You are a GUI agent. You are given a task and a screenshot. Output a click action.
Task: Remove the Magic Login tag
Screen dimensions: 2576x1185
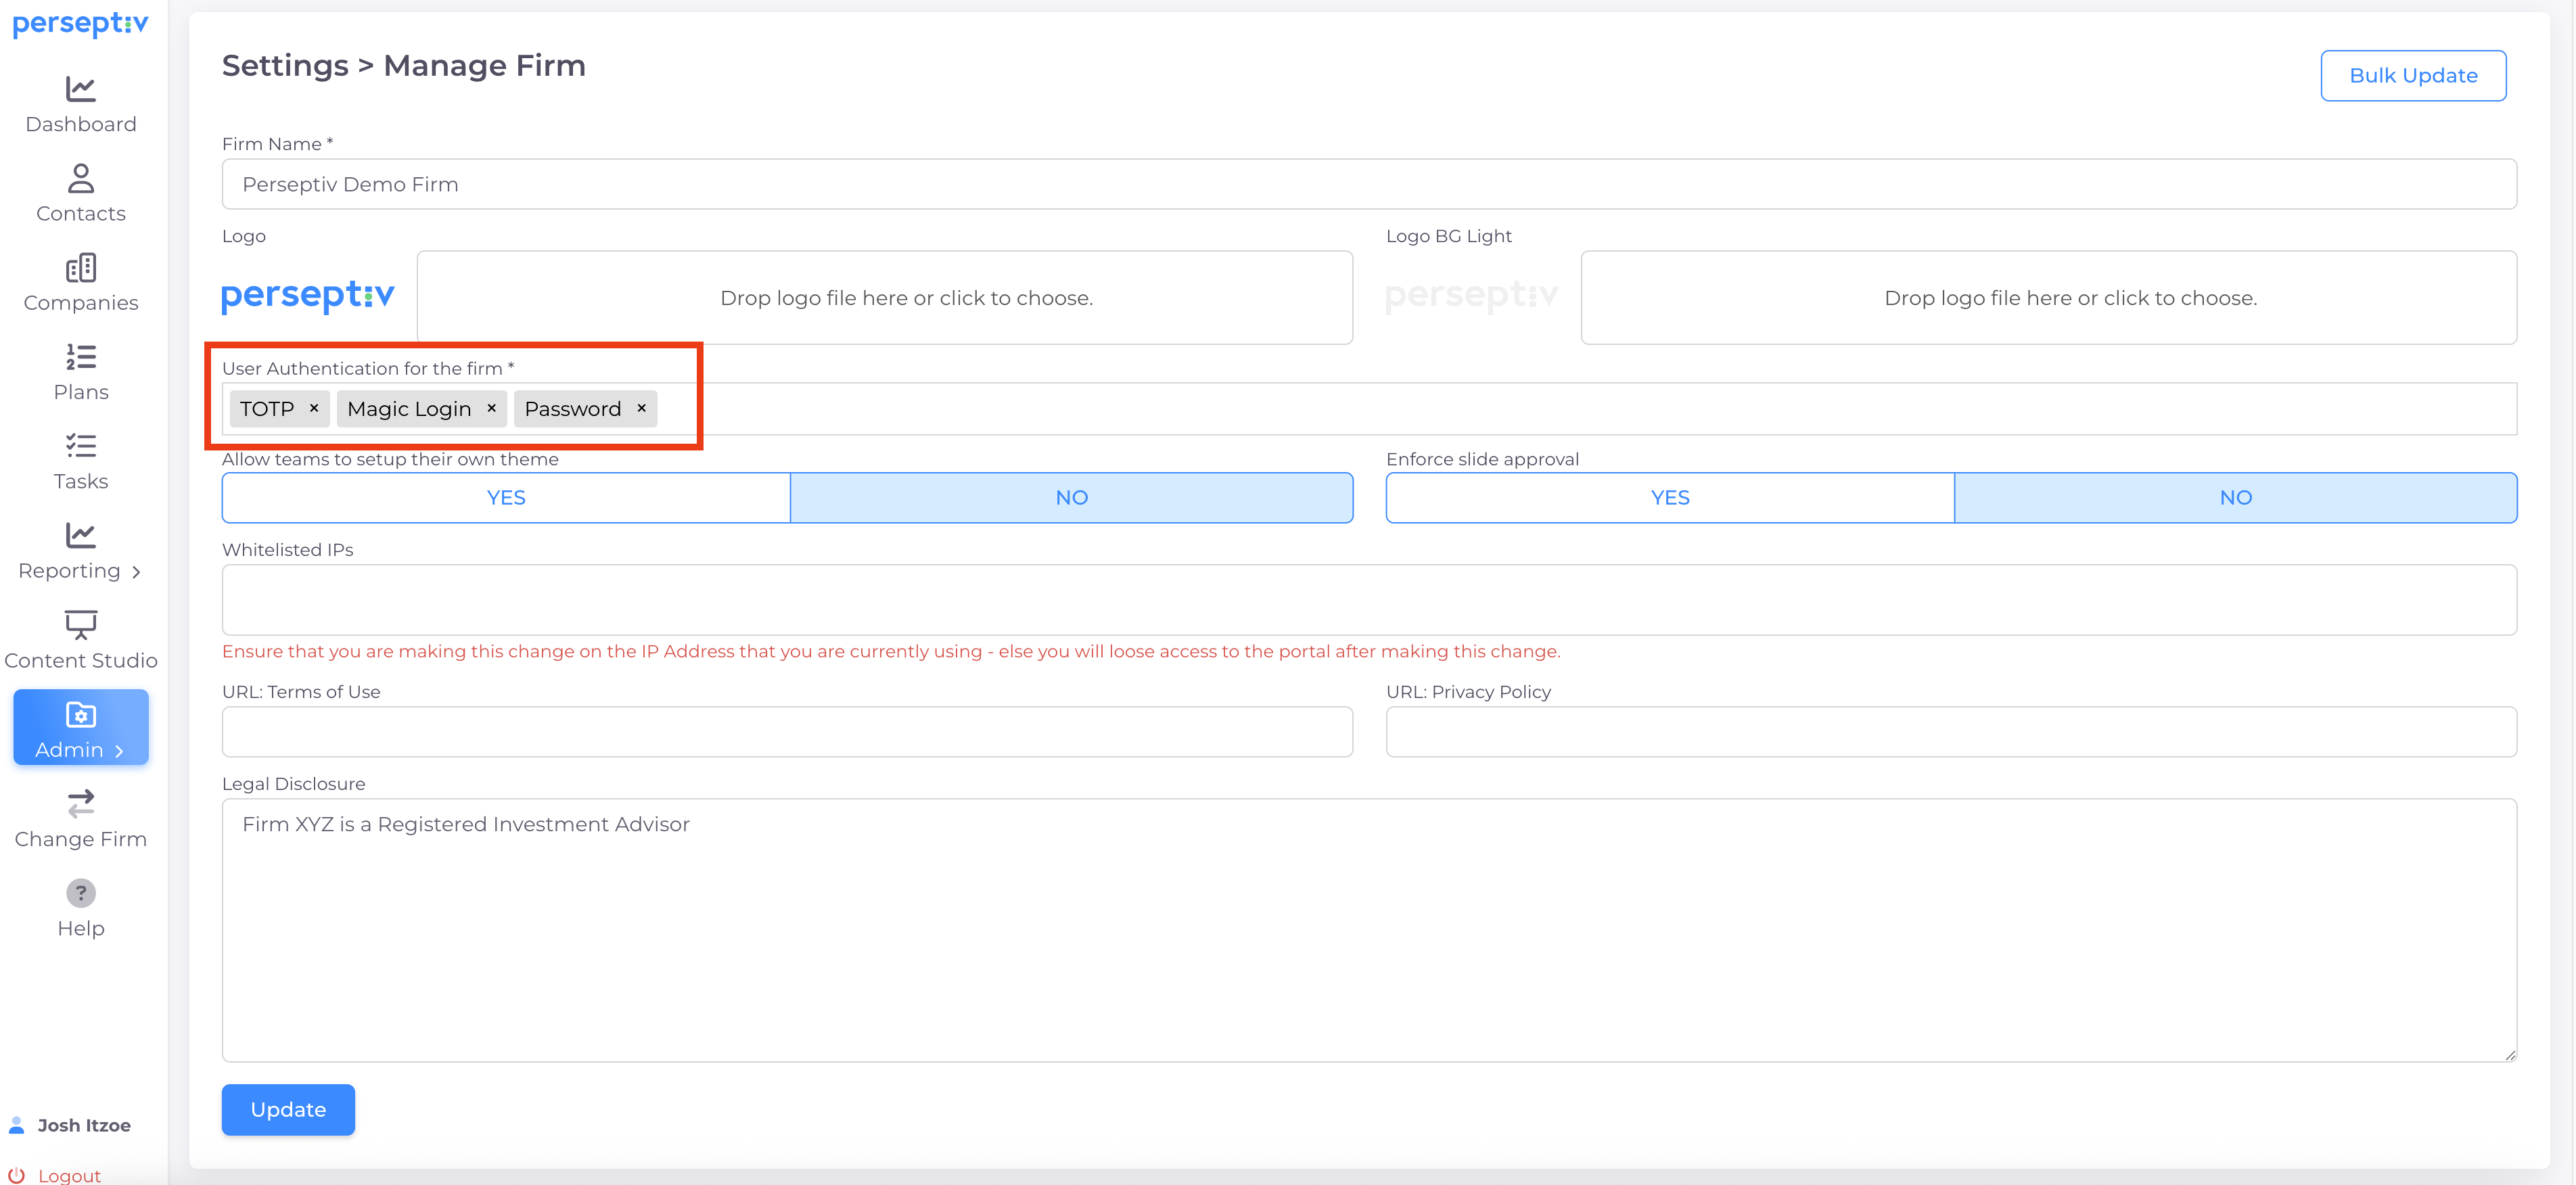[x=491, y=408]
